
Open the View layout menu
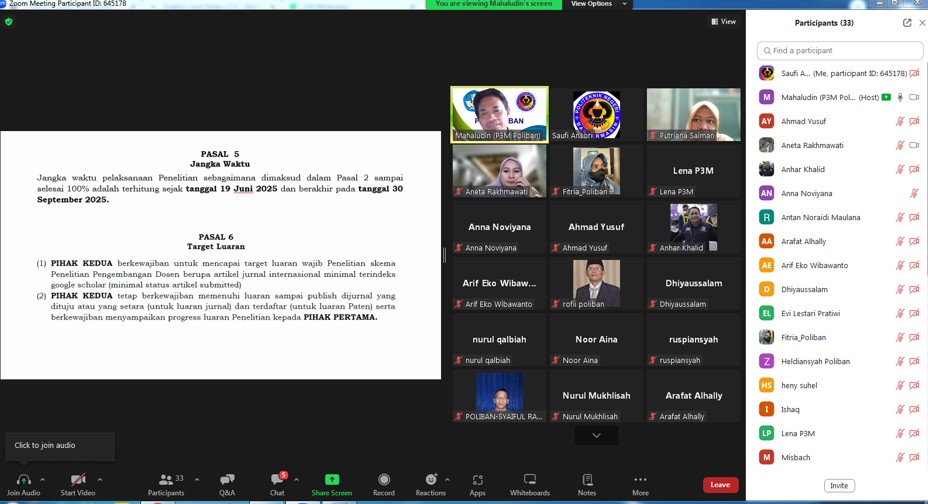click(x=724, y=21)
